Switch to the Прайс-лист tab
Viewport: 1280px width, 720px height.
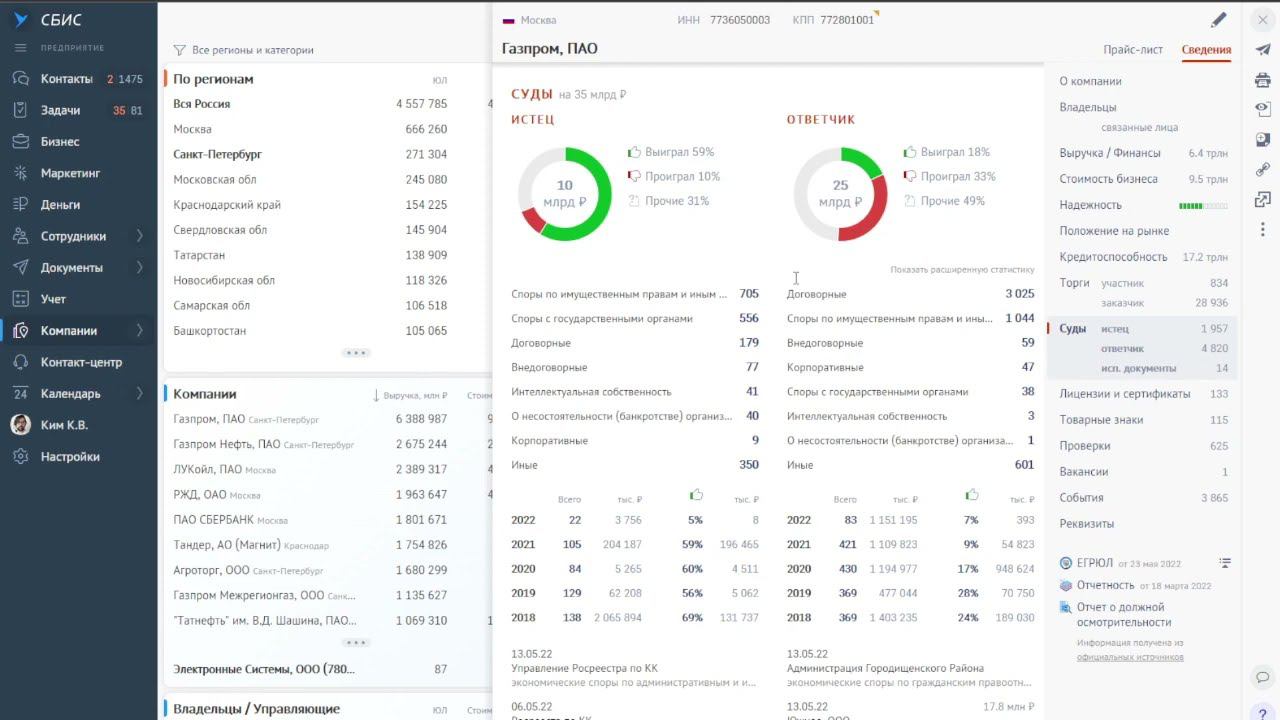[1133, 49]
